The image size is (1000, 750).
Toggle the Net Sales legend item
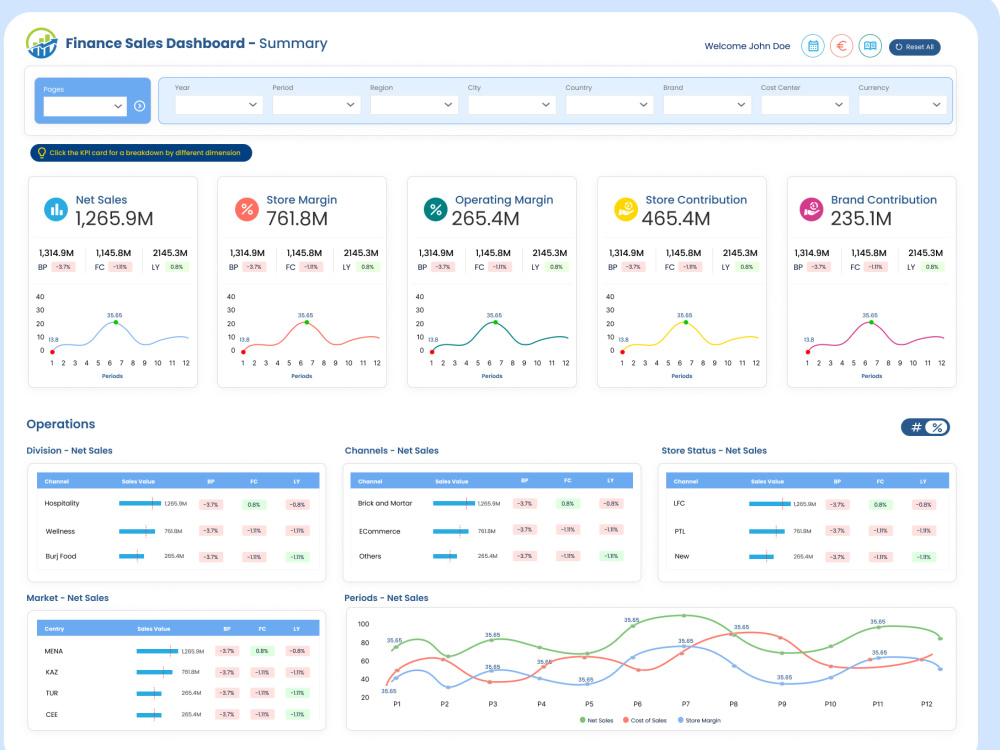tap(596, 720)
